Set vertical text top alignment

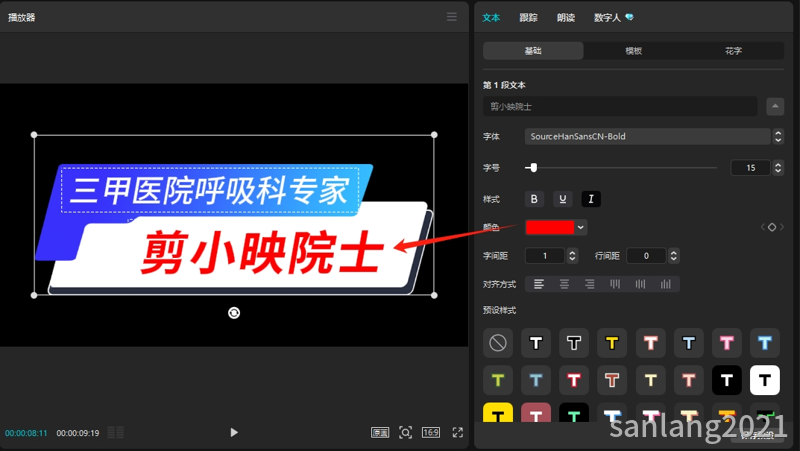point(615,284)
